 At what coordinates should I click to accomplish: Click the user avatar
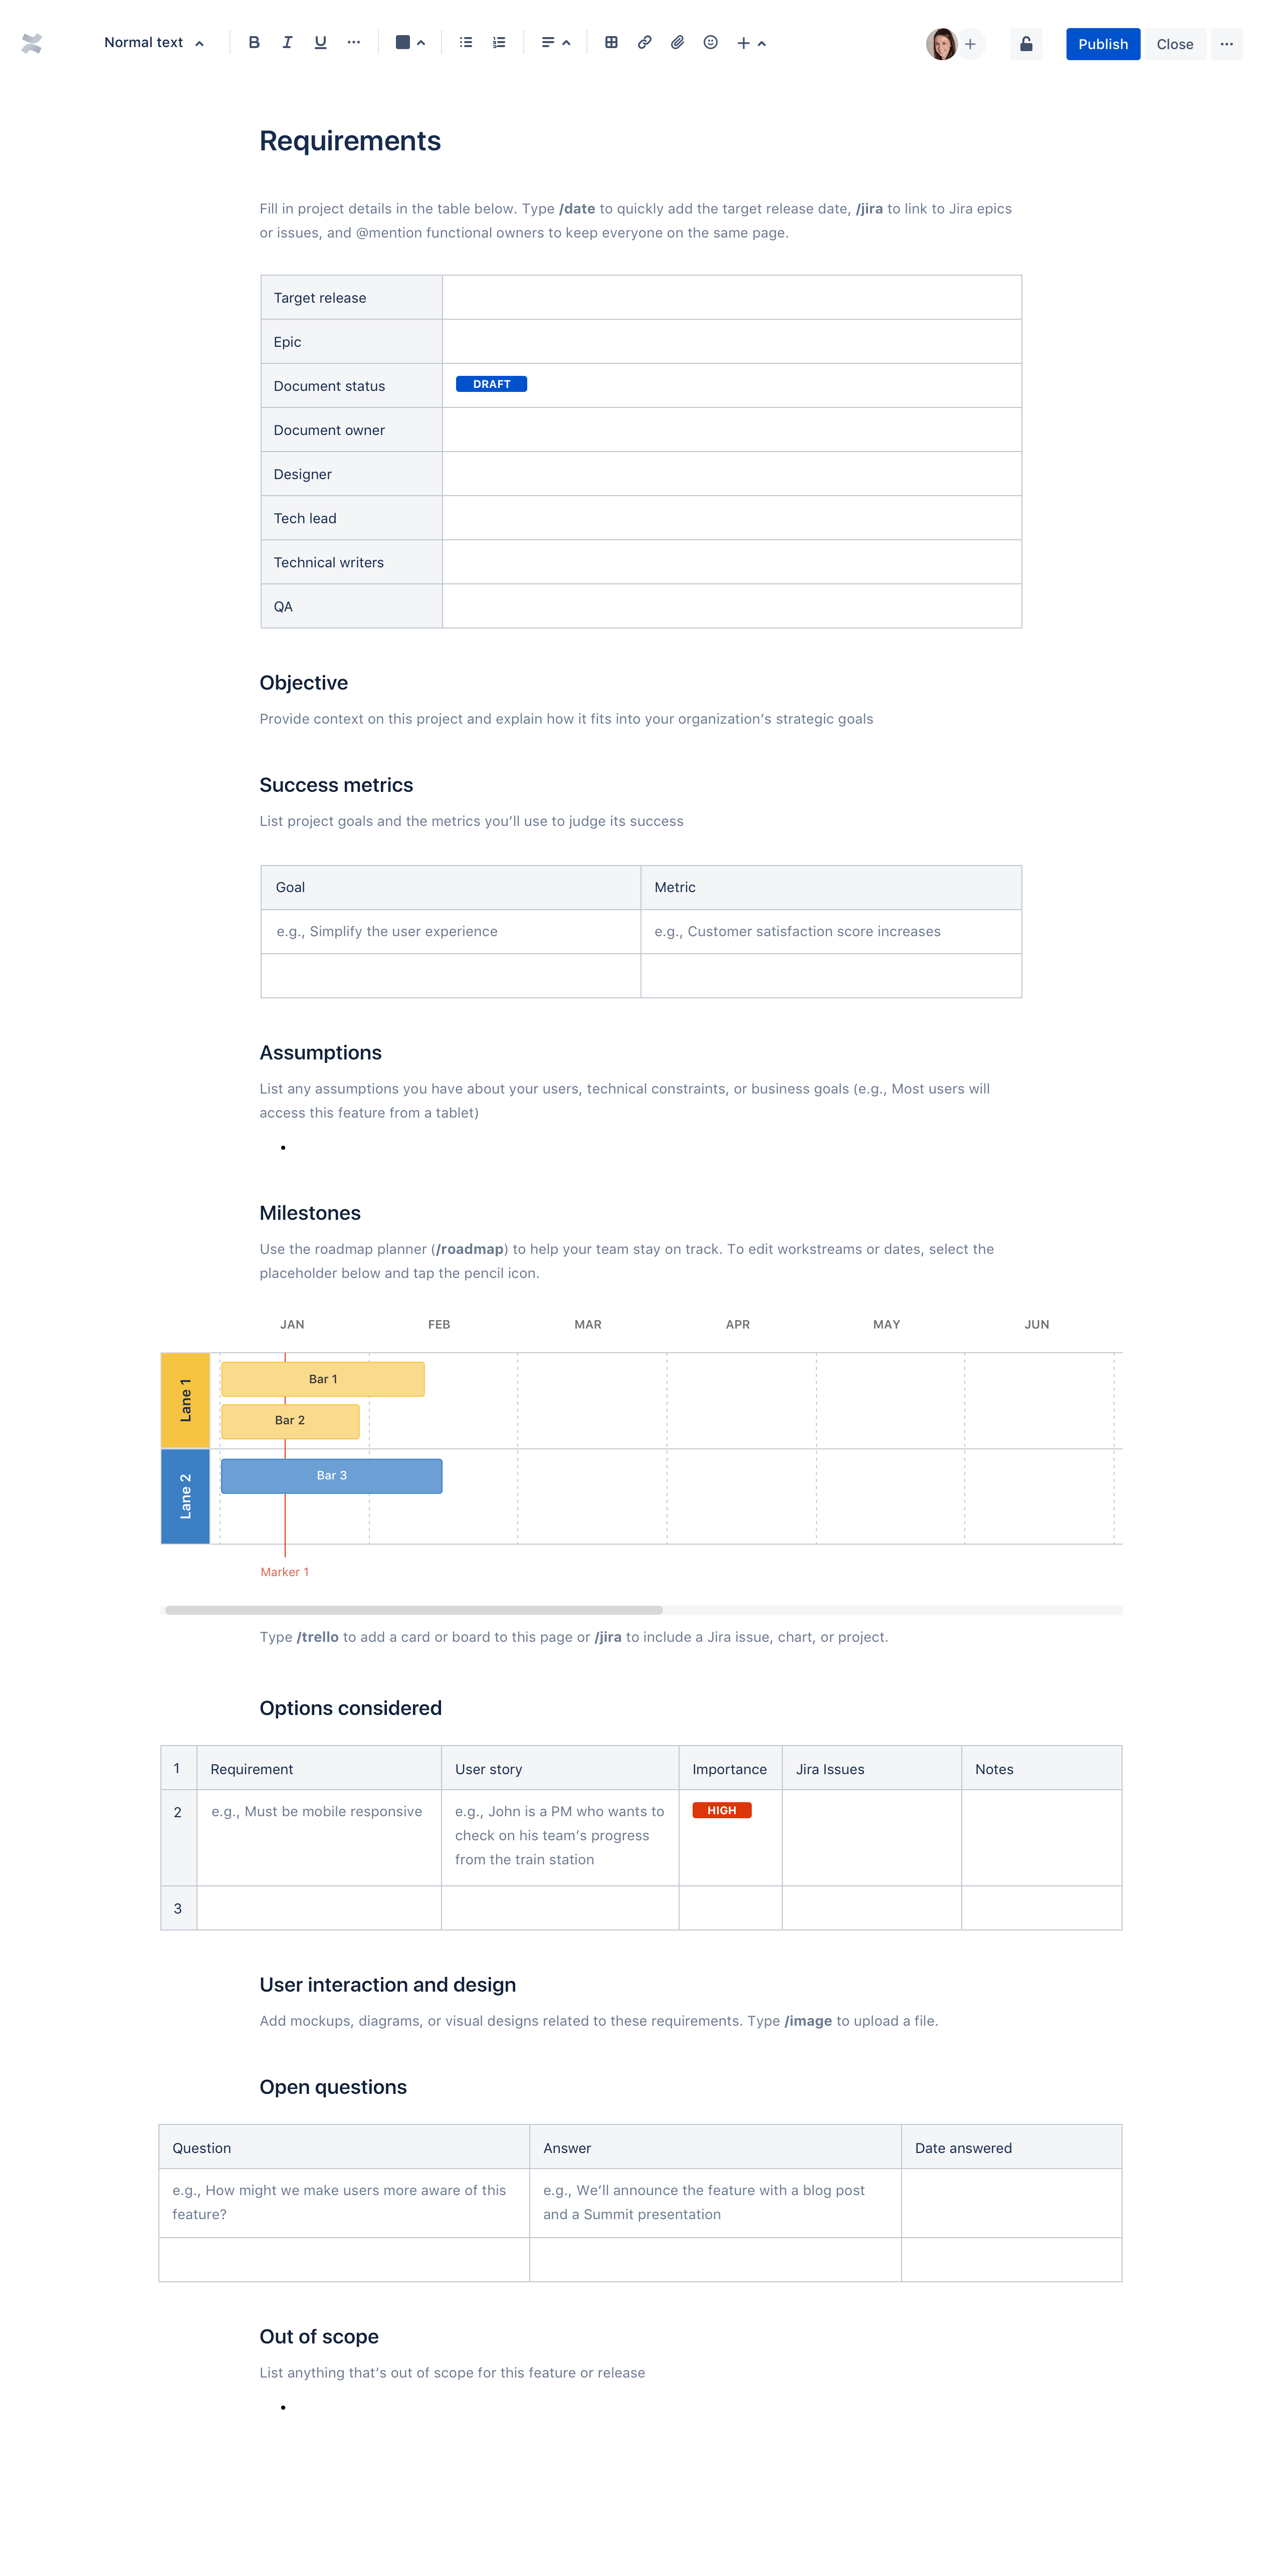tap(941, 44)
